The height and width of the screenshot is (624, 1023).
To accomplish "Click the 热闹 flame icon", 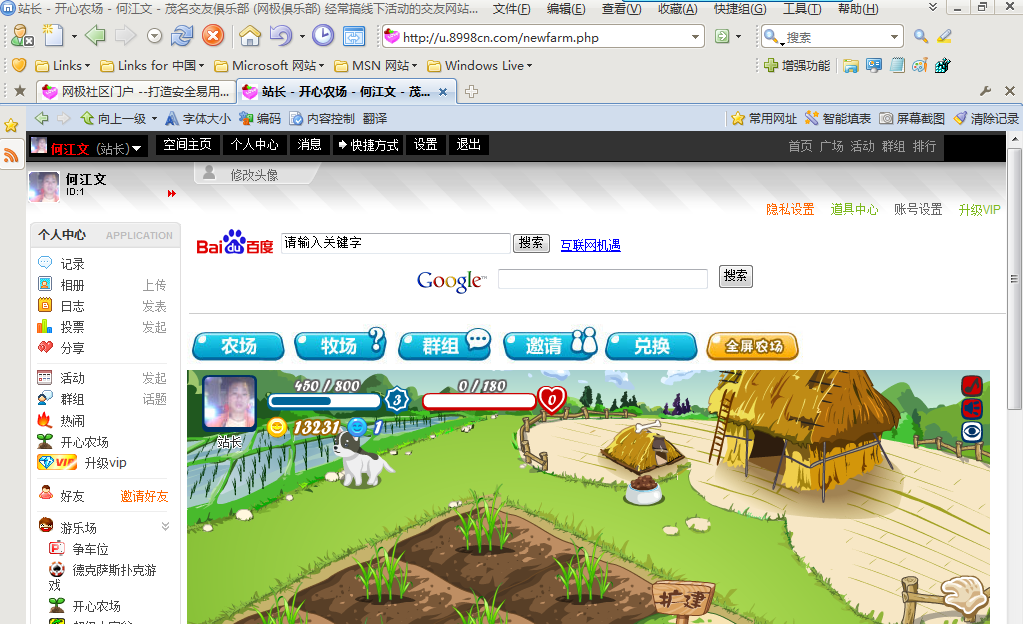I will tap(45, 420).
